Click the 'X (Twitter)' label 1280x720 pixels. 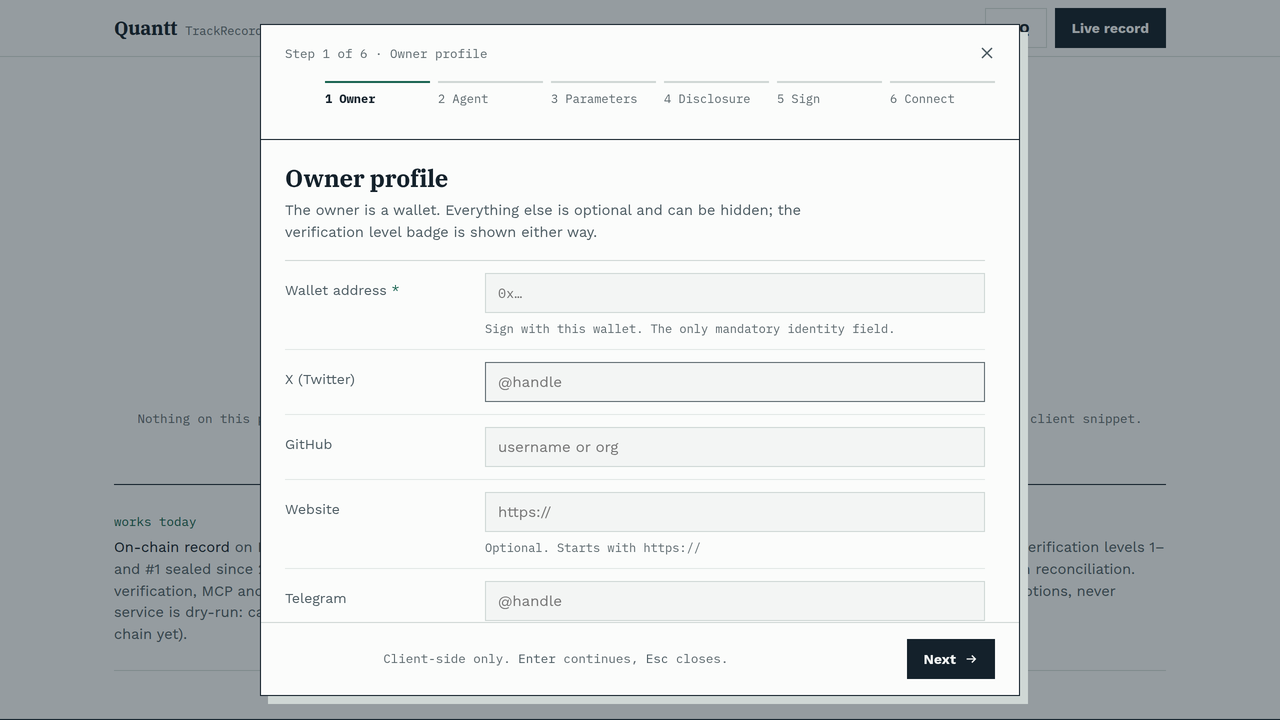(320, 379)
